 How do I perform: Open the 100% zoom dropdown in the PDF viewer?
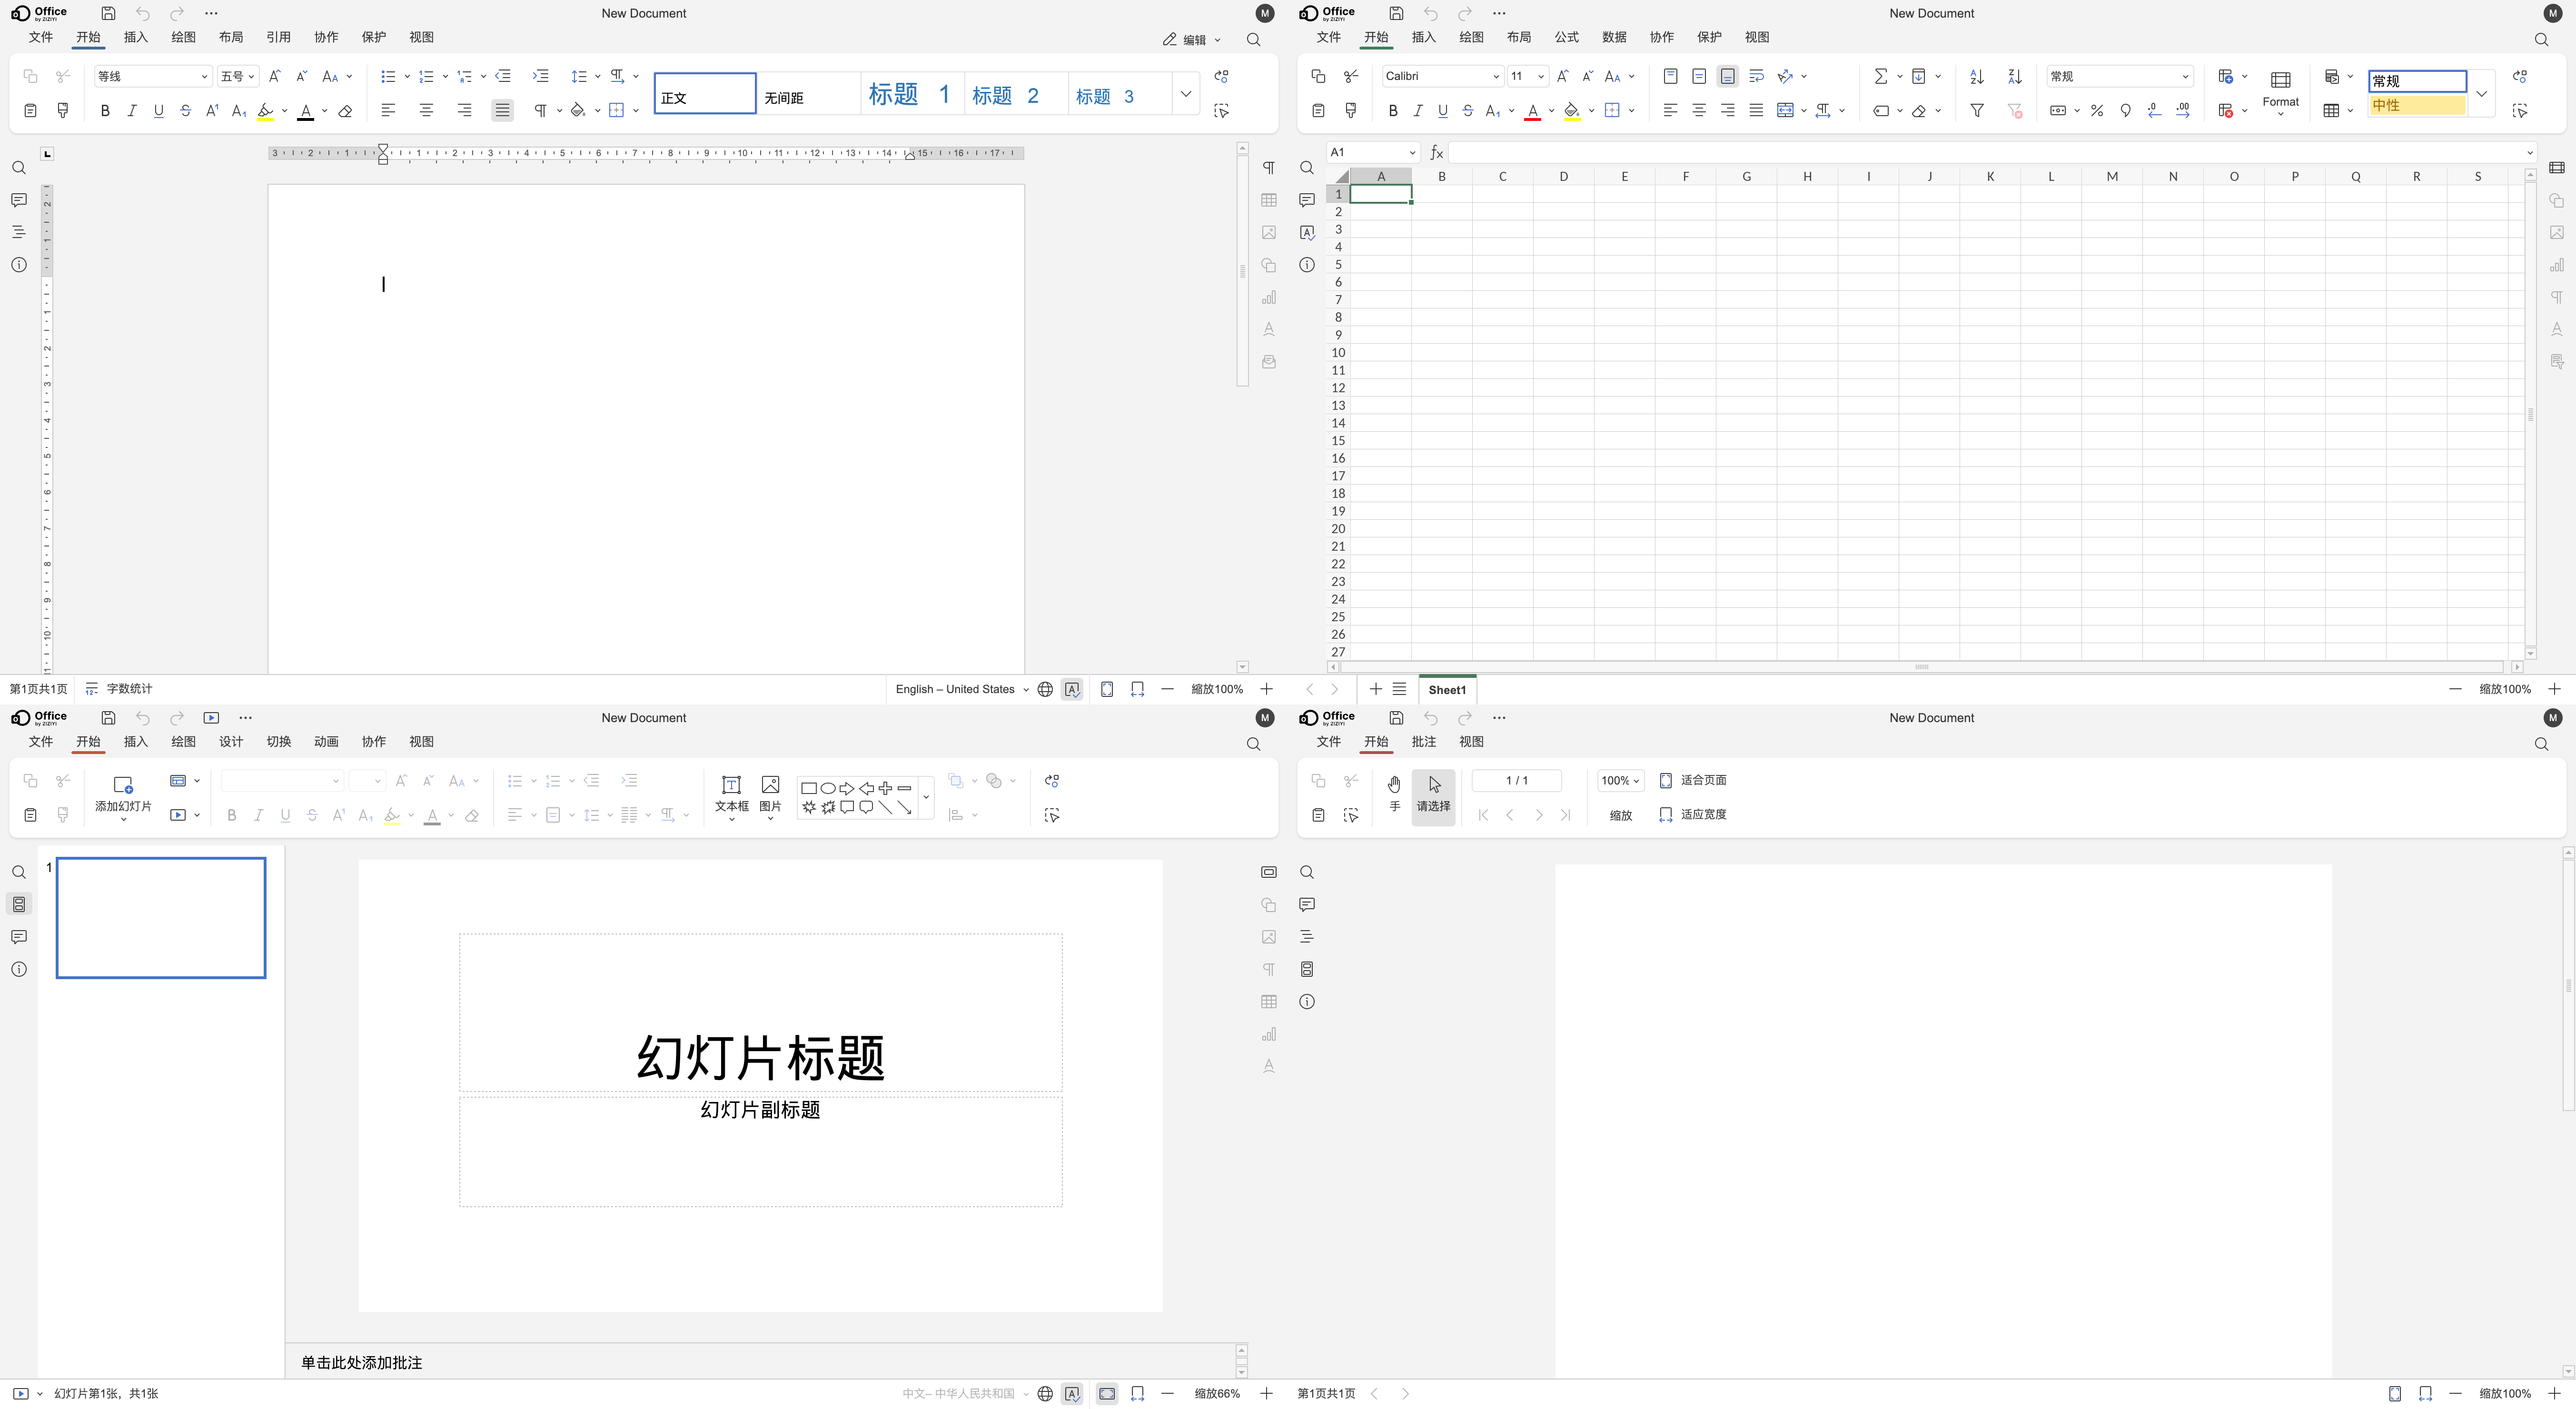point(1620,781)
